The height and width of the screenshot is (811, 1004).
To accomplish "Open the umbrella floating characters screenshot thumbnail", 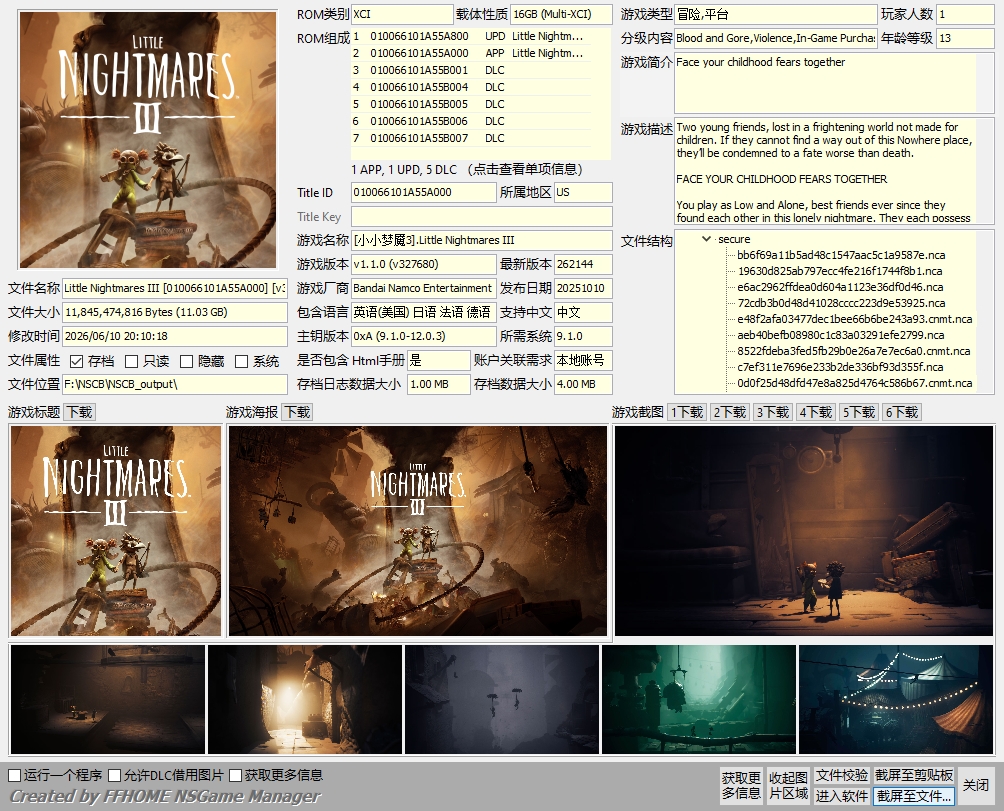I will point(502,699).
